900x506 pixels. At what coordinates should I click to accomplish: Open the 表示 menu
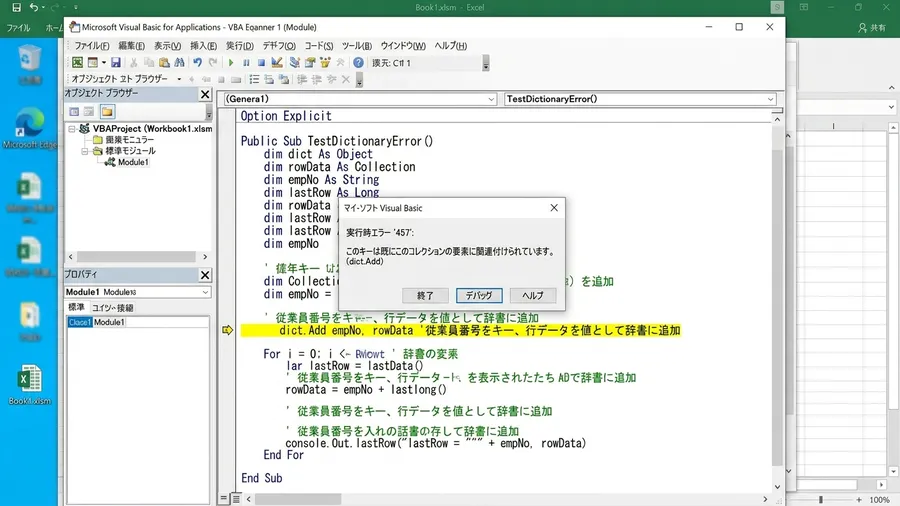point(167,46)
